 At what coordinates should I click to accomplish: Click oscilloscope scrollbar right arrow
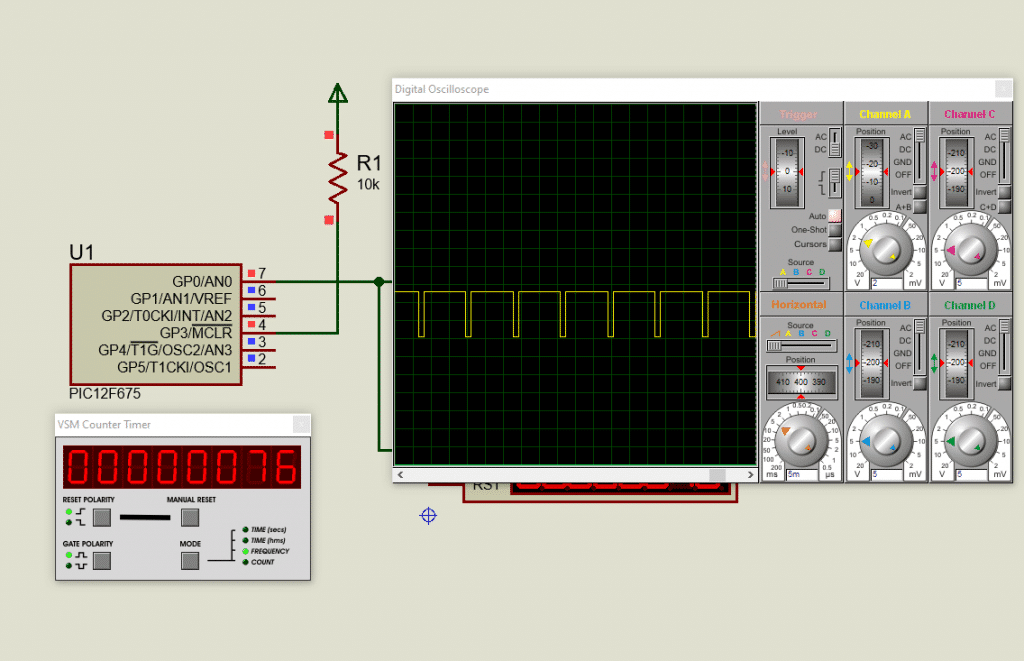[x=750, y=475]
